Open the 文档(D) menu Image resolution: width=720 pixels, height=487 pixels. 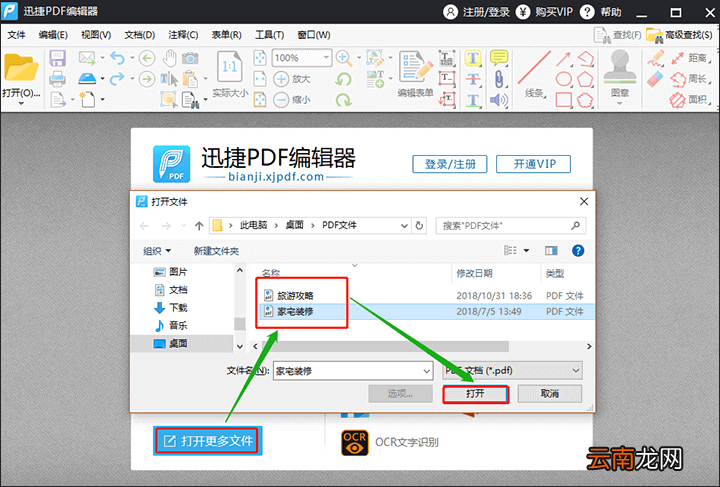point(140,35)
